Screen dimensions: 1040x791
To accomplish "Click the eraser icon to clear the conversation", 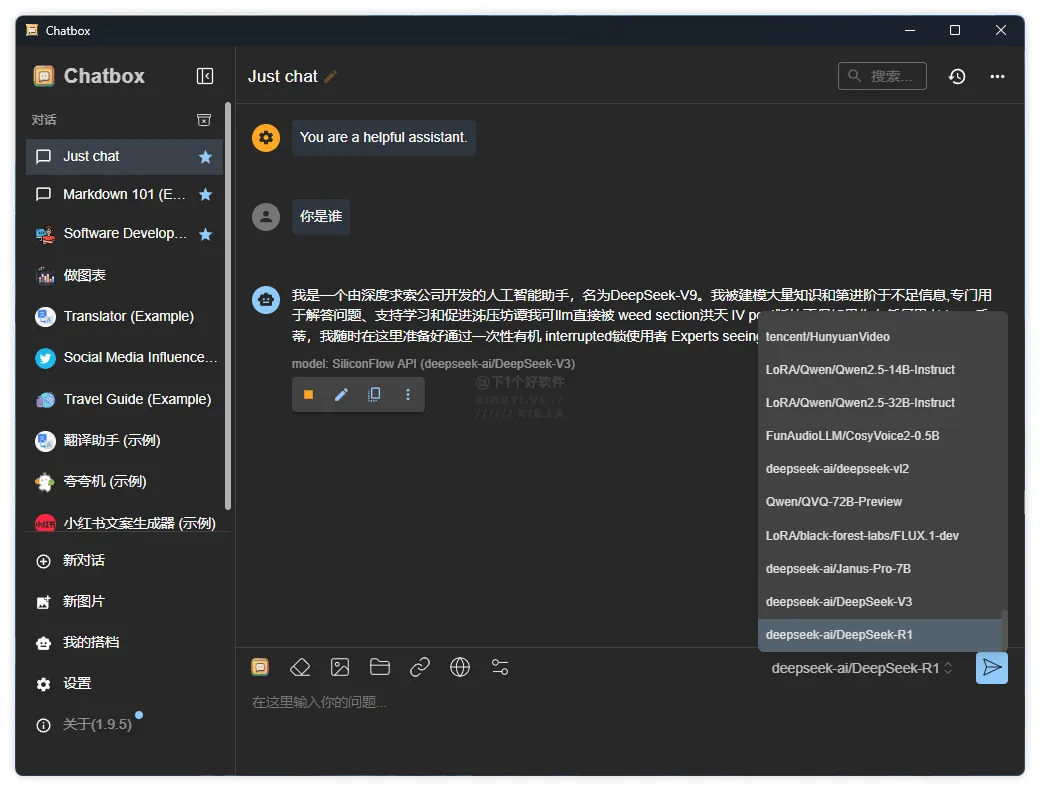I will coord(300,667).
